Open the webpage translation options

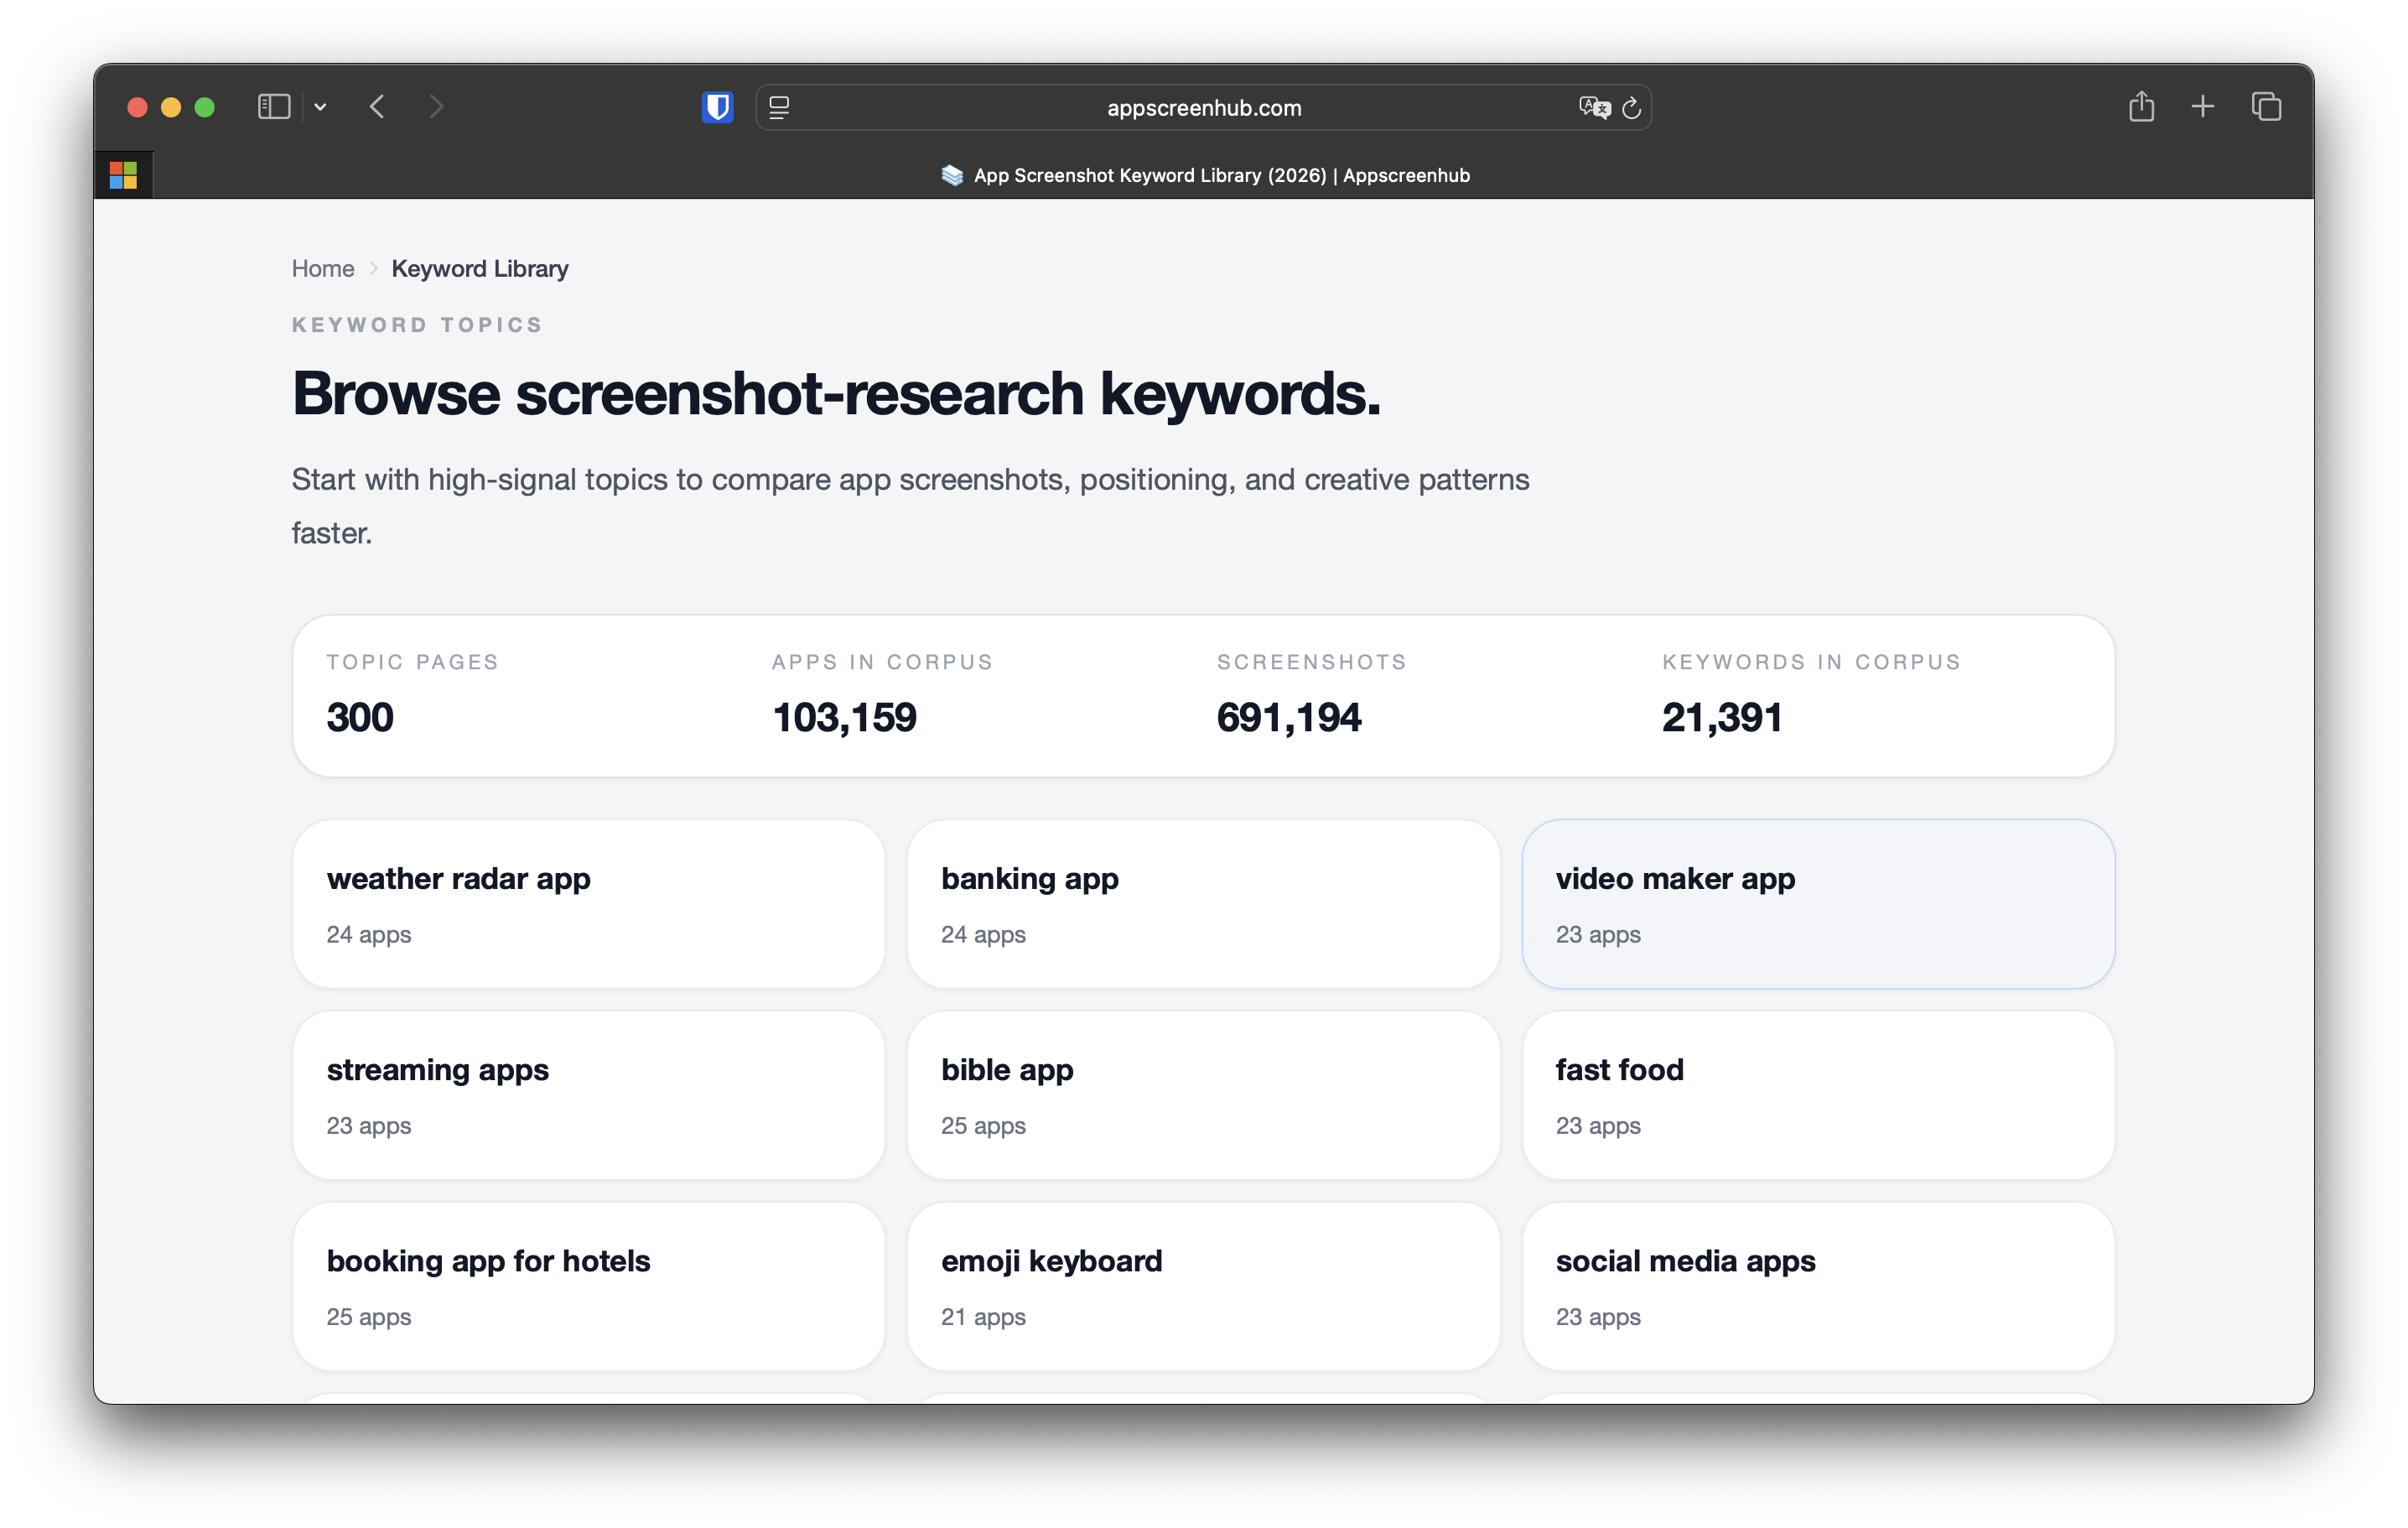1594,107
